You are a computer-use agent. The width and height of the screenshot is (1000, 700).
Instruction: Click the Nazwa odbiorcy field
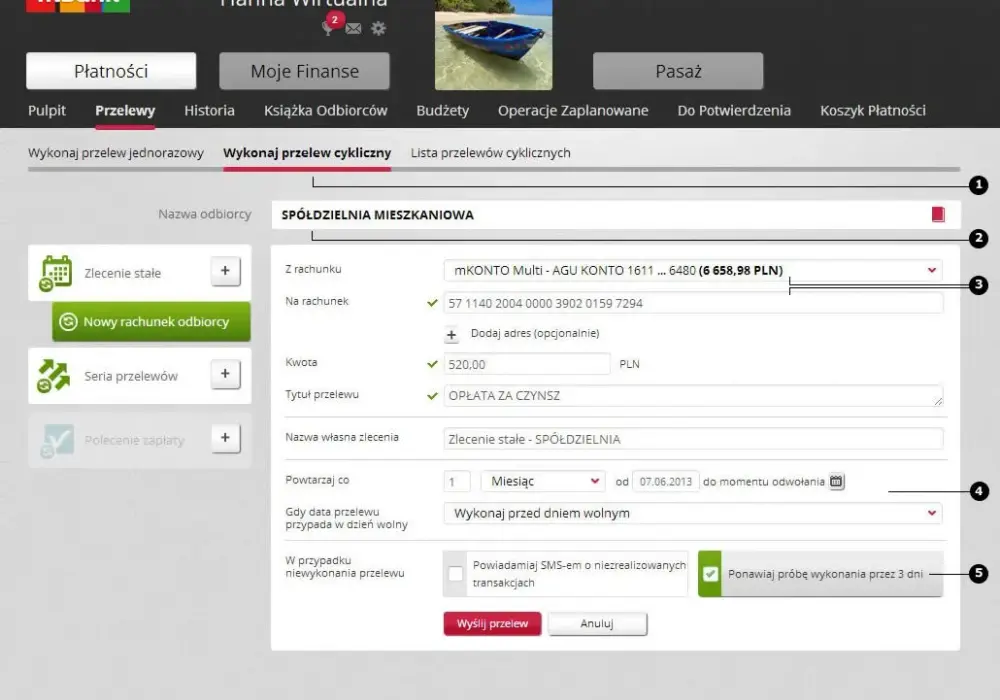(615, 215)
